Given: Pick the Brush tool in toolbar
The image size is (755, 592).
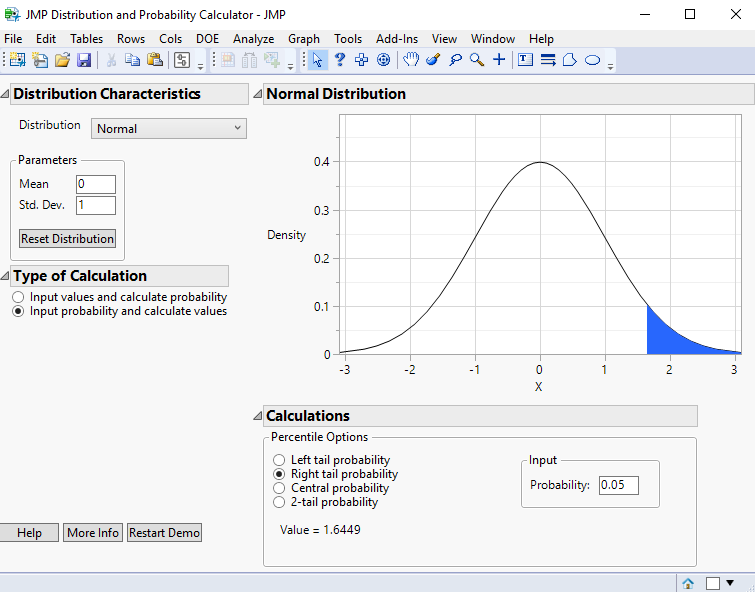Looking at the screenshot, I should [433, 60].
